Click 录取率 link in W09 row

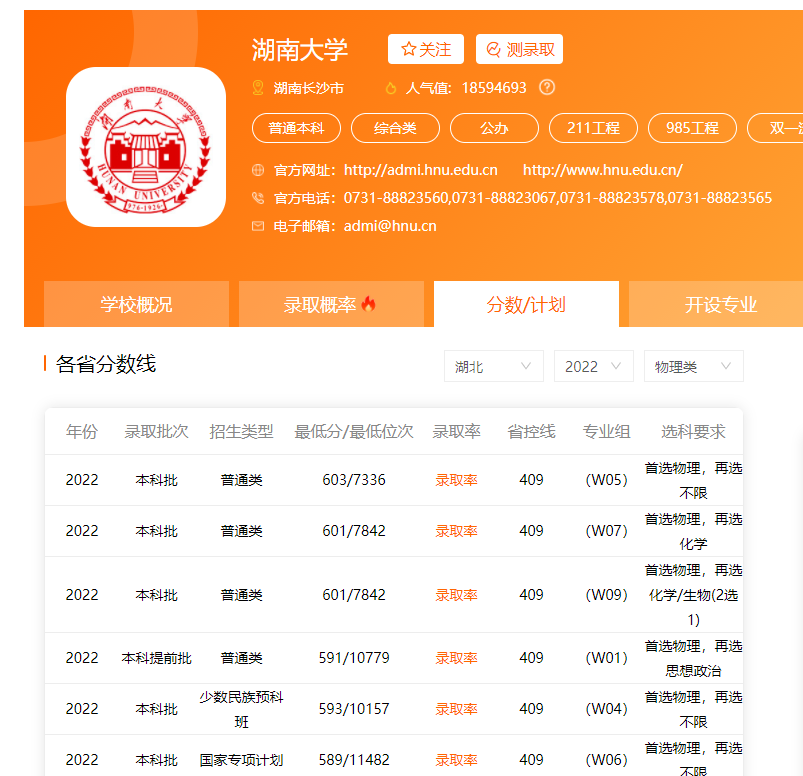(x=456, y=595)
